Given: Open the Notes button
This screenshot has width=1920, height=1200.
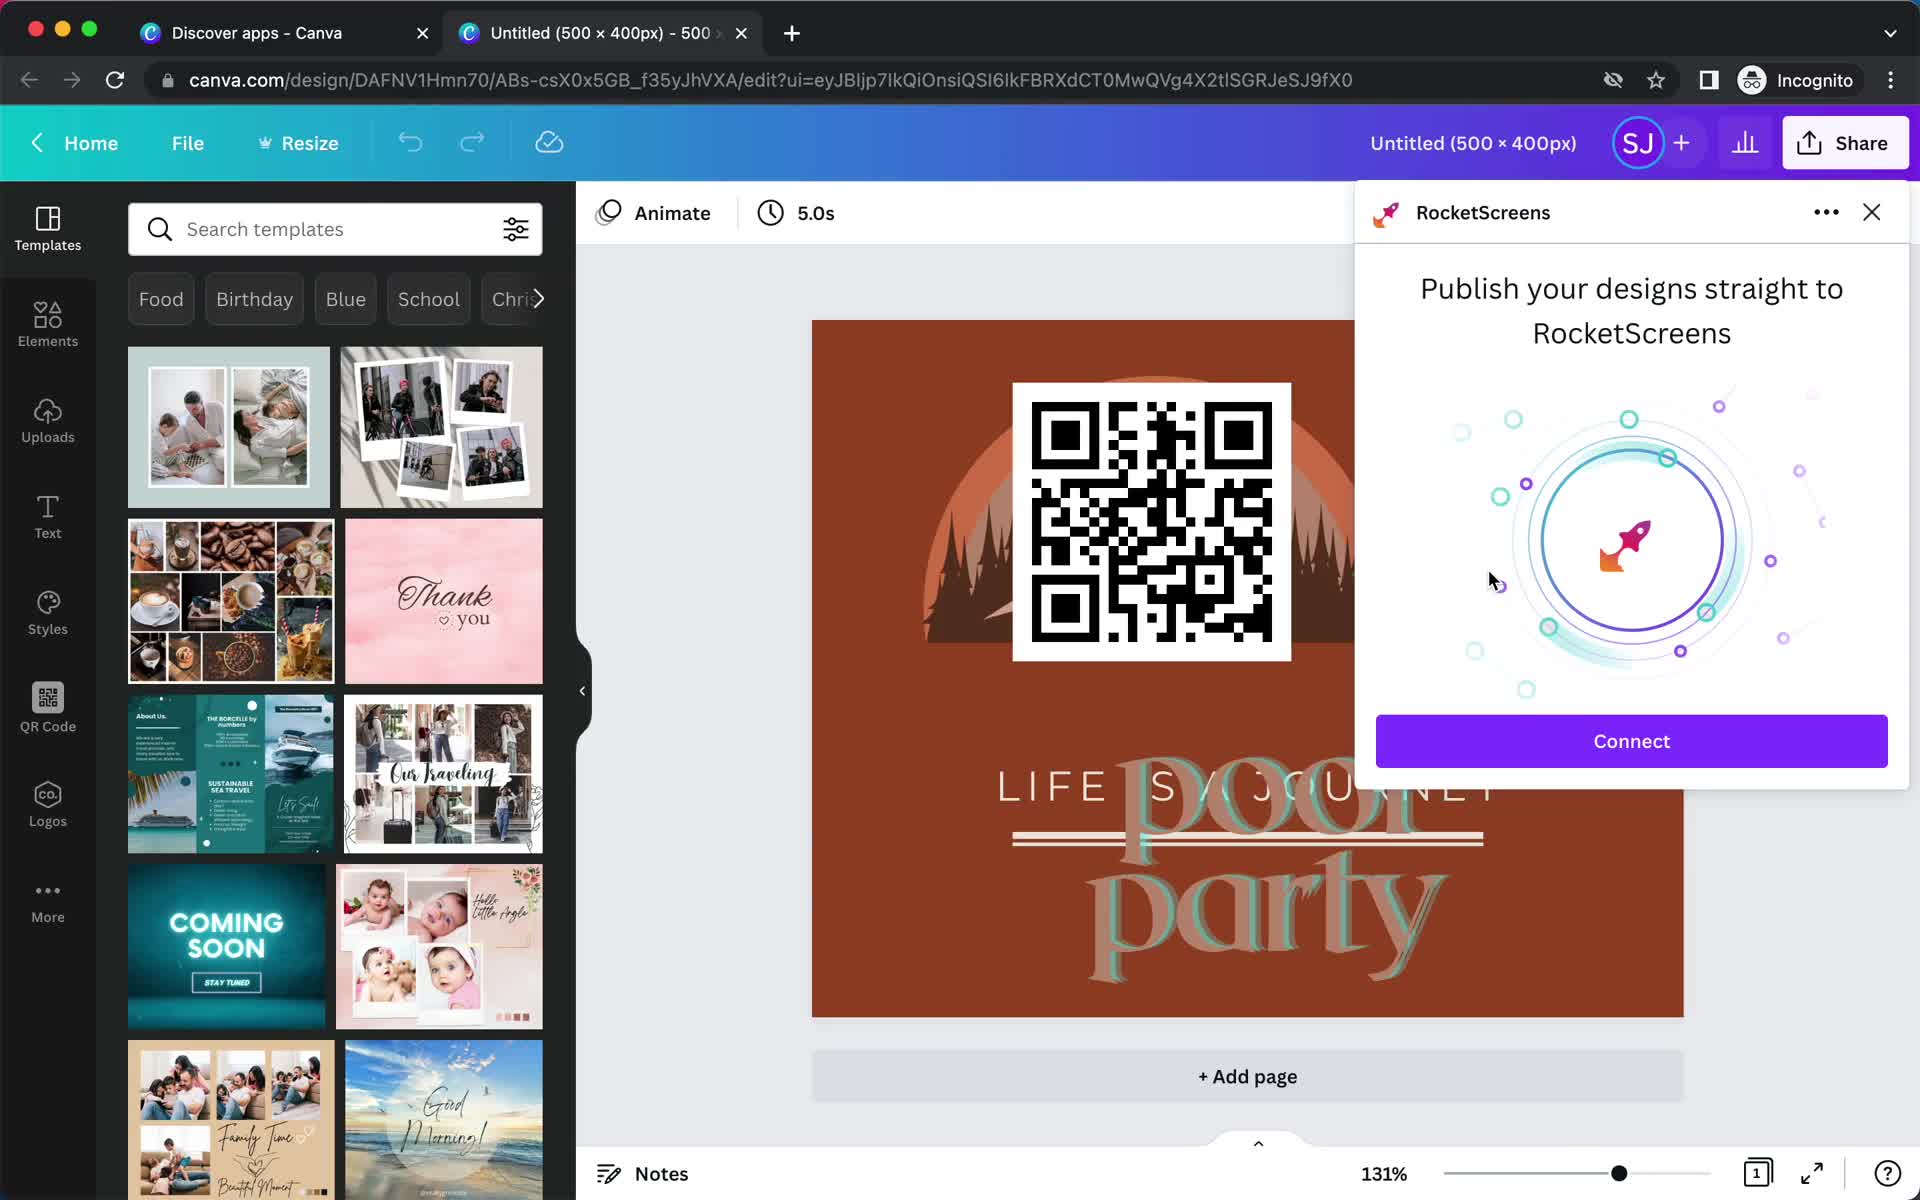Looking at the screenshot, I should [642, 1173].
